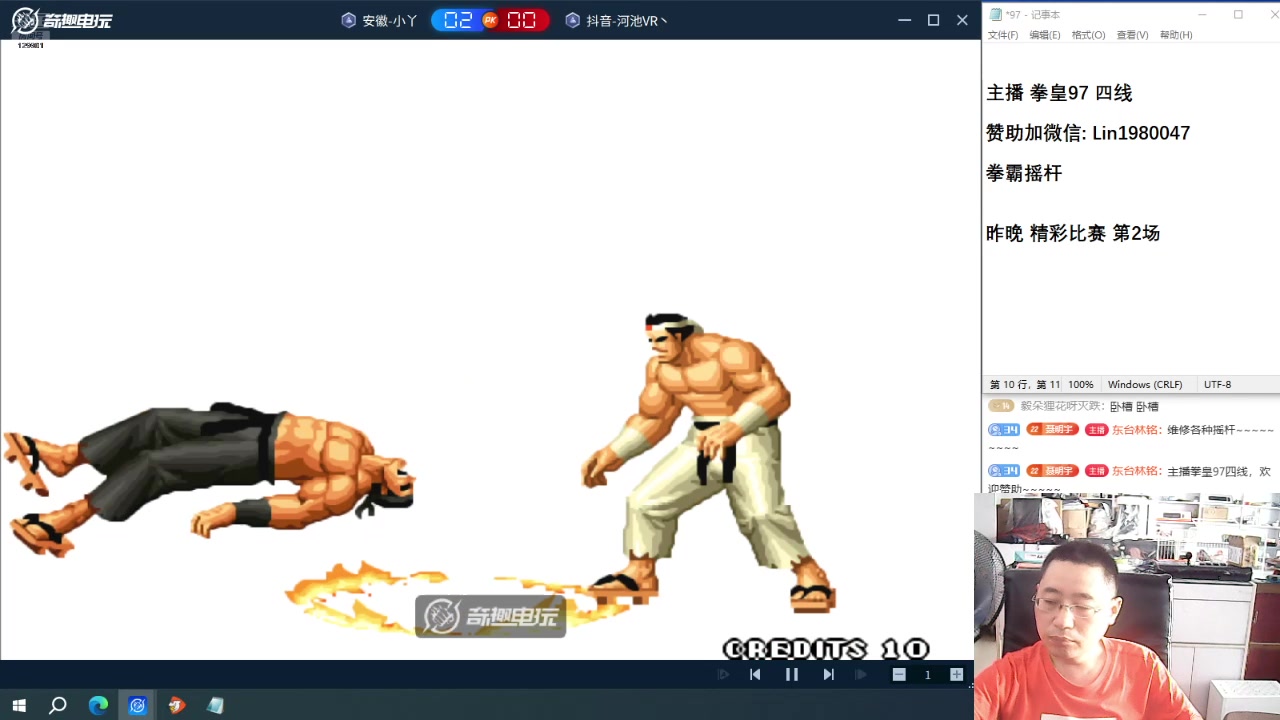
Task: Skip to previous replay segment
Action: pos(755,675)
